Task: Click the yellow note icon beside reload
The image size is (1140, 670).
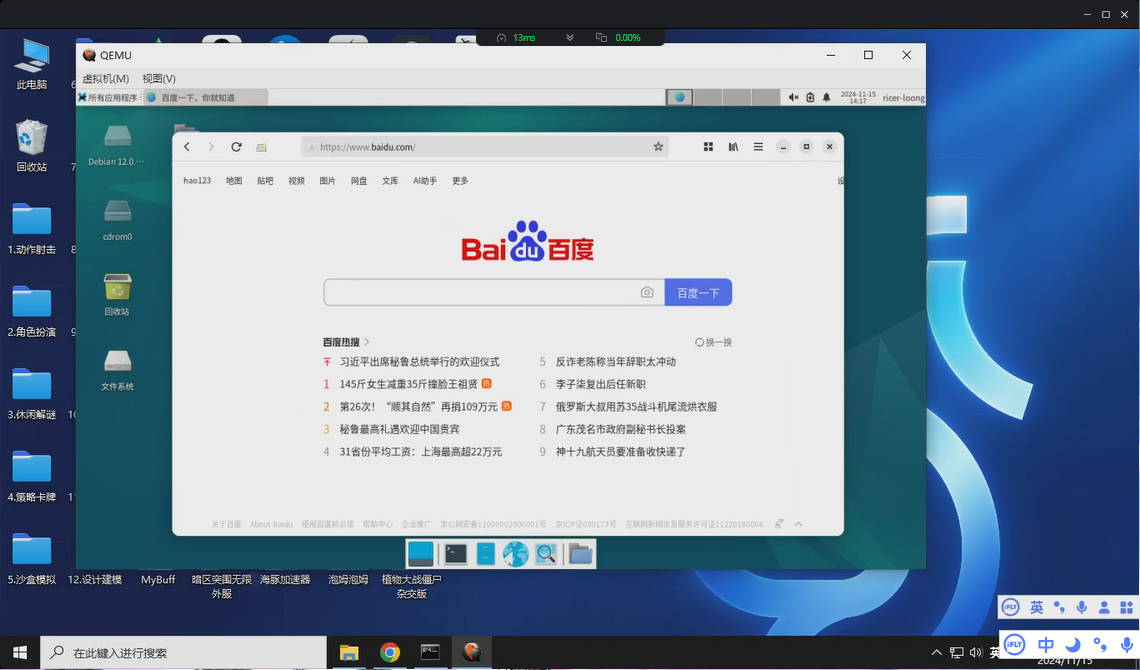Action: point(262,147)
